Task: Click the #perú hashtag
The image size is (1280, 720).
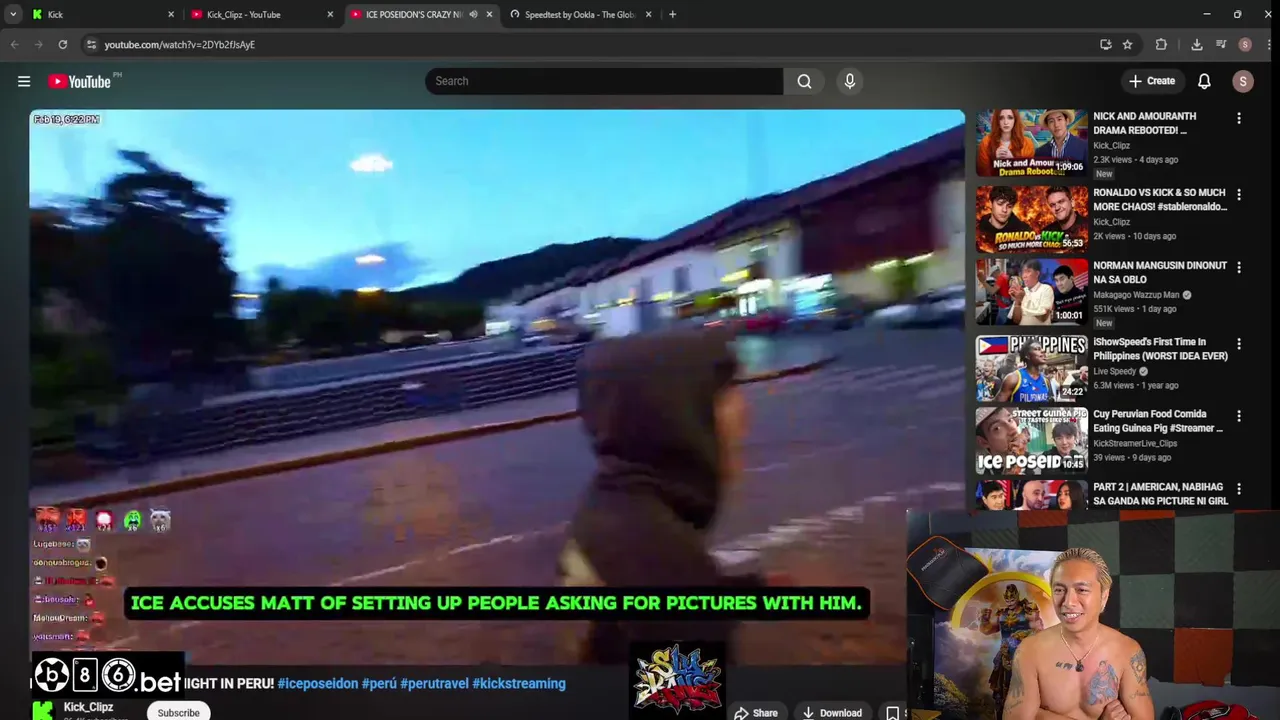Action: [379, 683]
